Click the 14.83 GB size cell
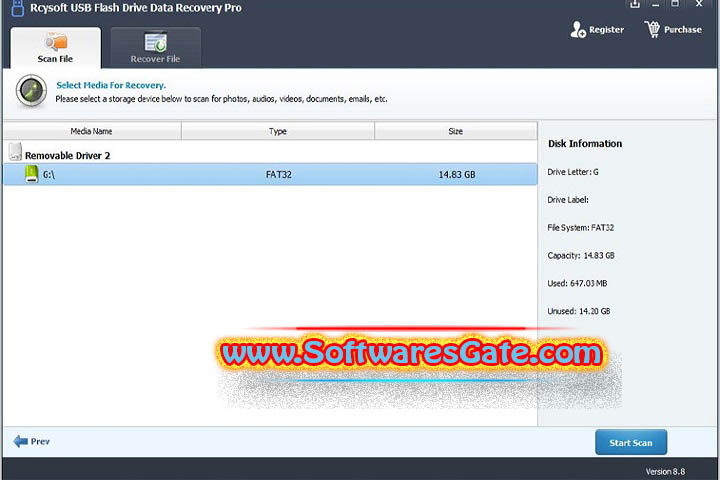Screen dimensions: 720x480 click(x=457, y=175)
